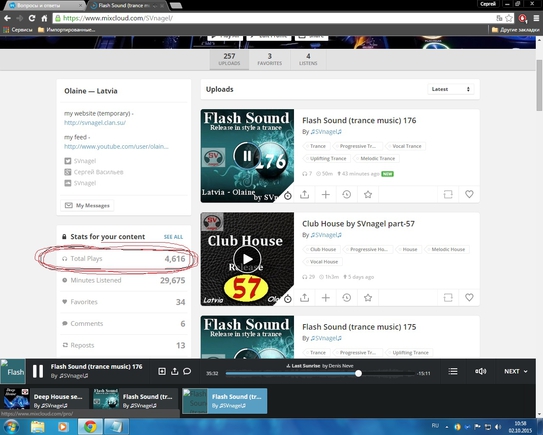Open Flash Sound (trance music) 176 title
This screenshot has width=543, height=435.
coord(359,121)
